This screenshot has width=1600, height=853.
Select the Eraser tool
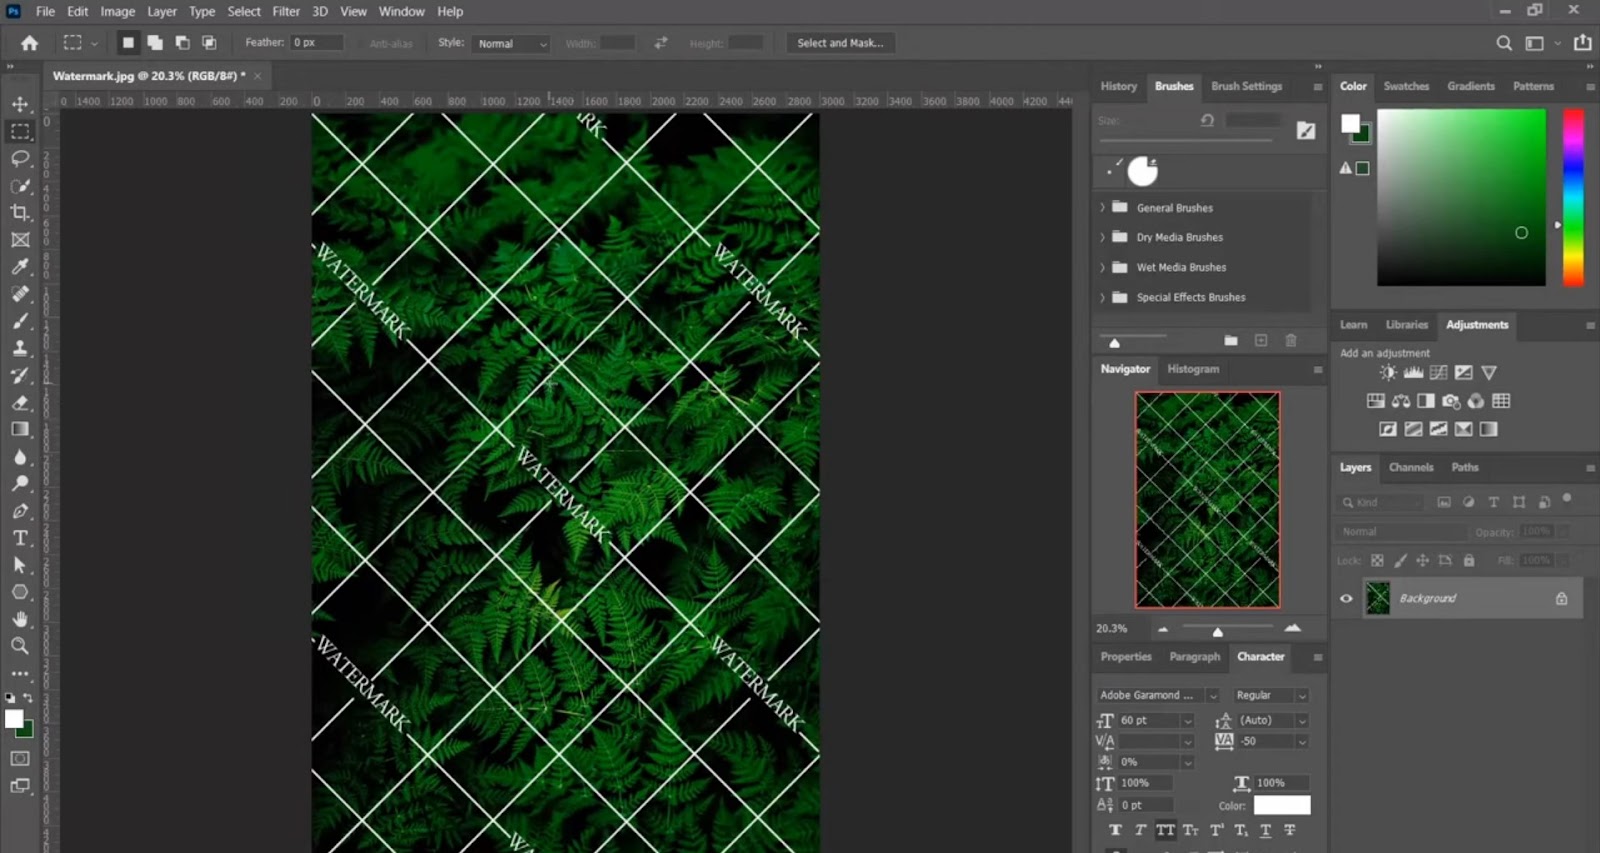[20, 402]
